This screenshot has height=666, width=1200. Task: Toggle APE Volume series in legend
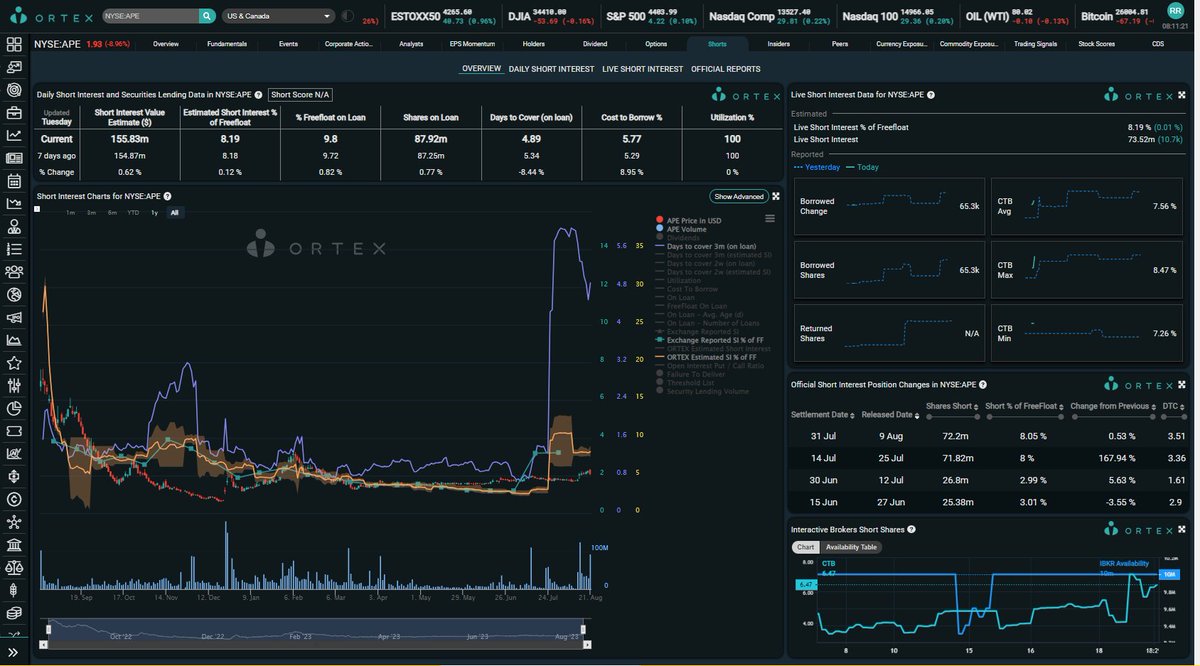(x=682, y=229)
